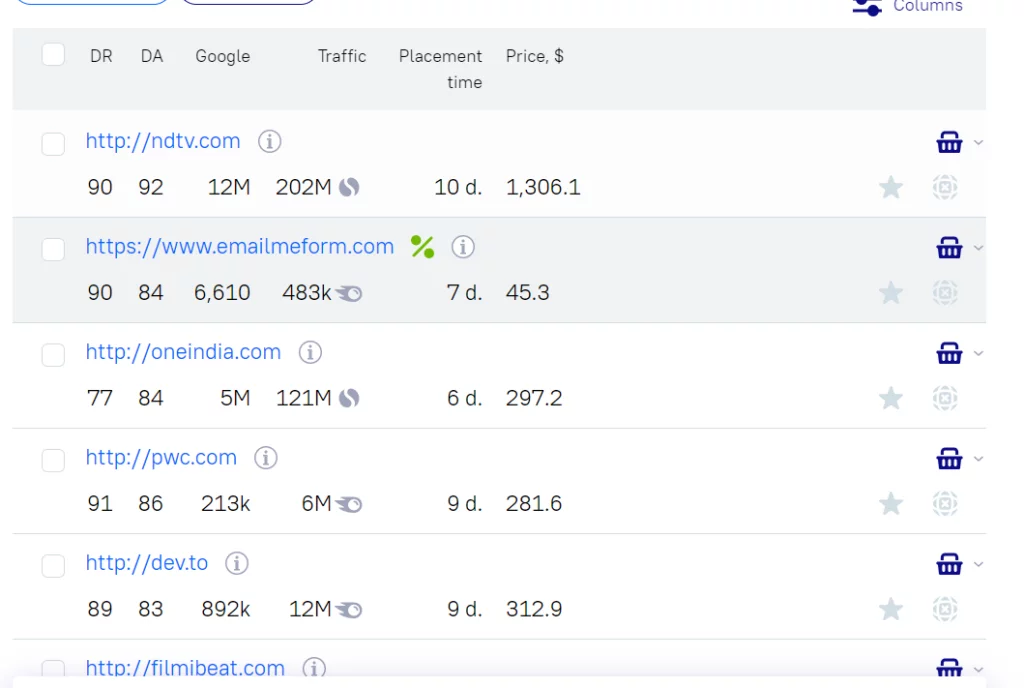Screen dimensions: 1024x688
Task: Sort by the Traffic column header
Action: (x=342, y=56)
